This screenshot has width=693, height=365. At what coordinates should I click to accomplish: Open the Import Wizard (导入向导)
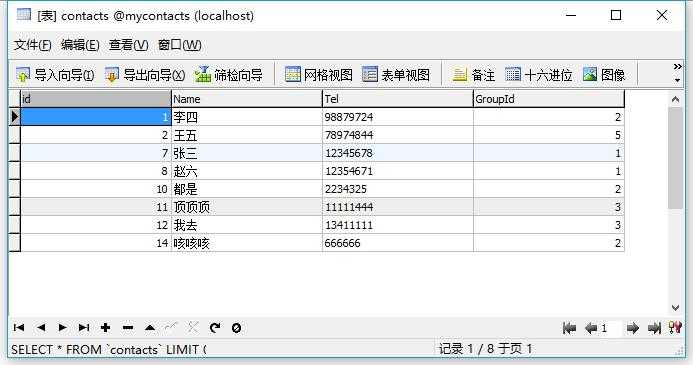(x=55, y=75)
